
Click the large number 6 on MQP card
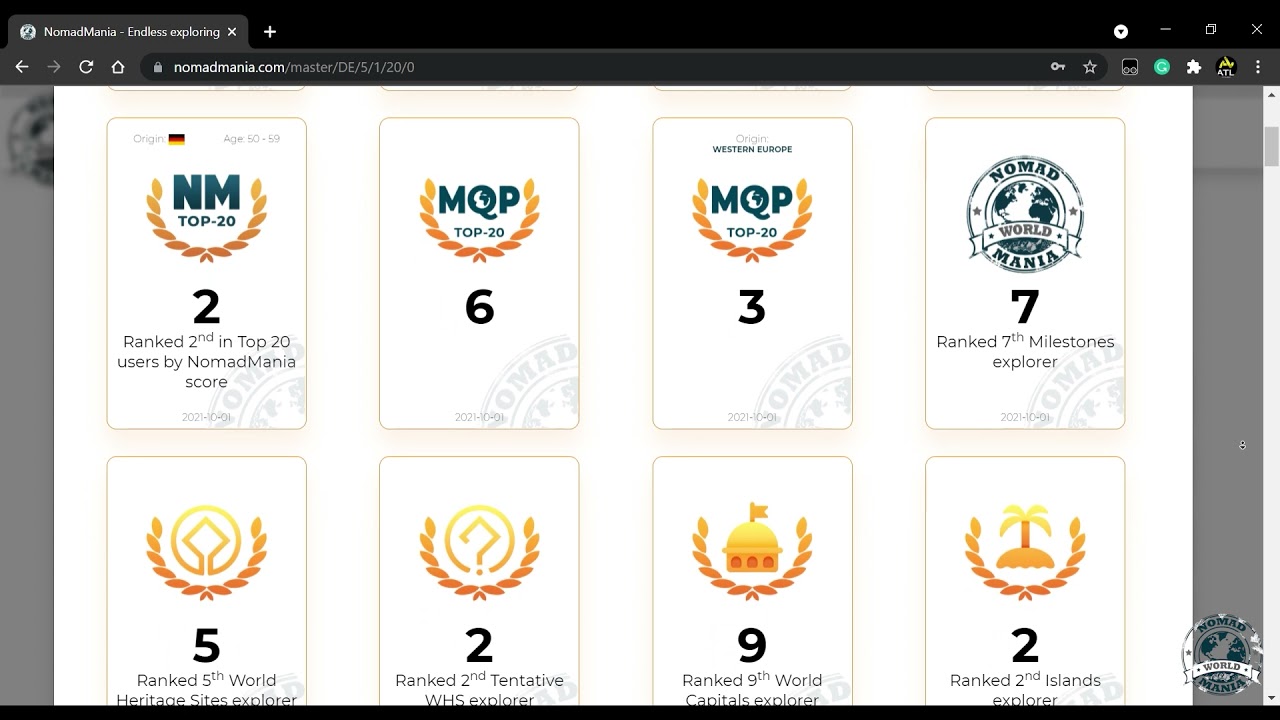(x=479, y=307)
